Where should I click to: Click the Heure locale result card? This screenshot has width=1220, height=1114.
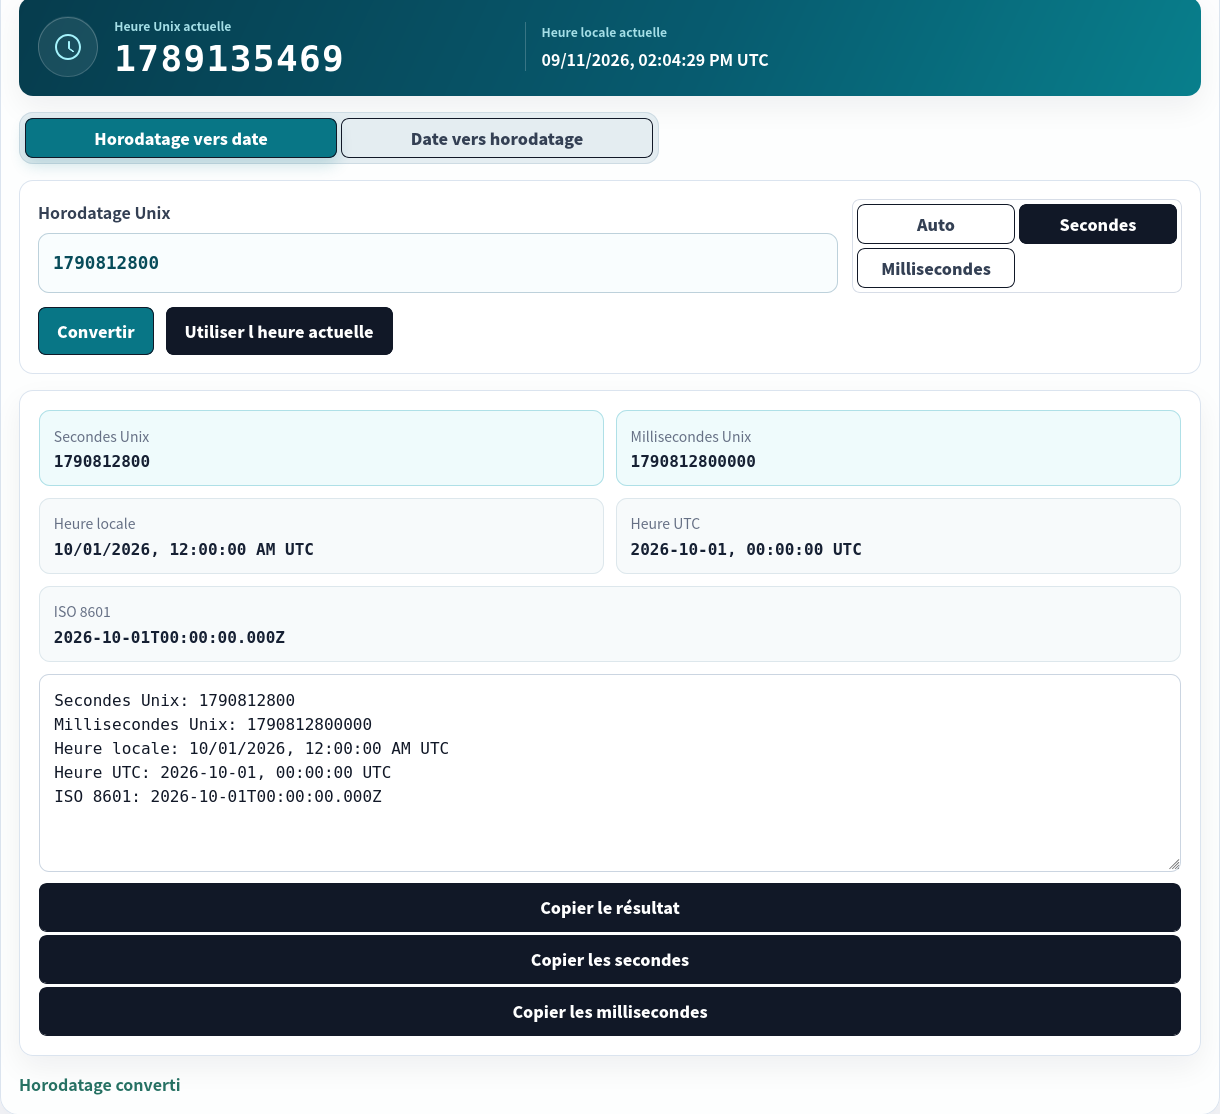321,536
